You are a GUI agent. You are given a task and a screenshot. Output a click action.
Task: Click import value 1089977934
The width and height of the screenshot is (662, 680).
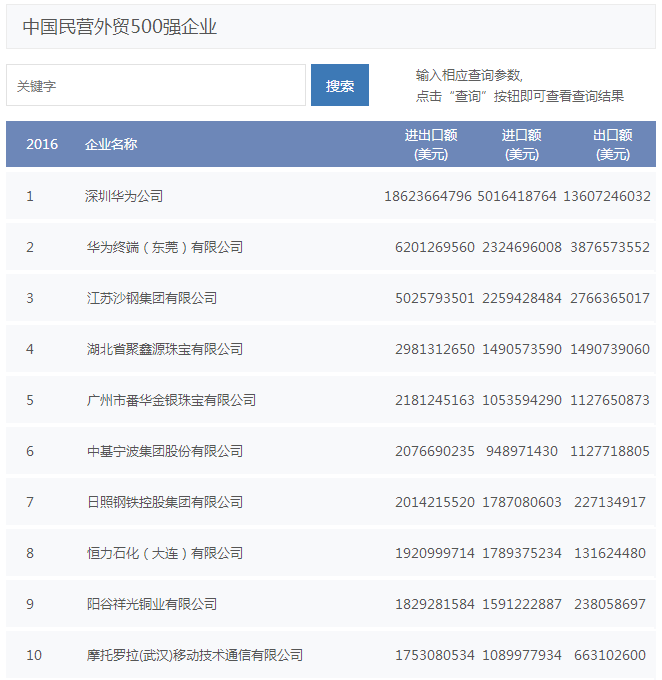(x=522, y=655)
